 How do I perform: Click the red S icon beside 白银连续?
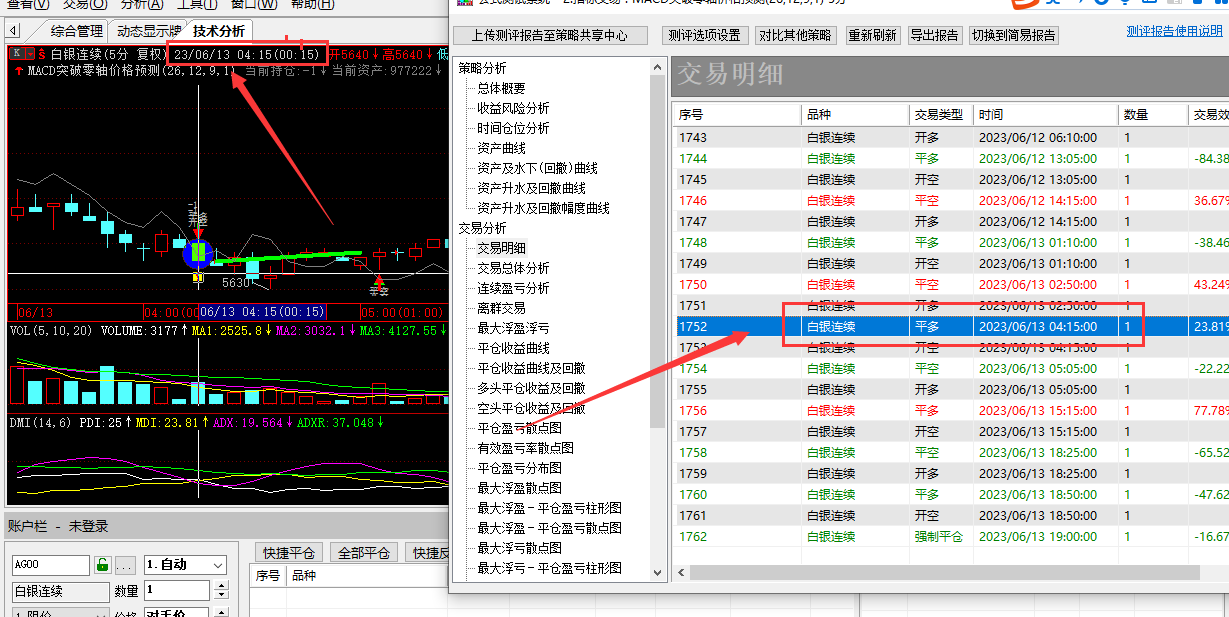coord(42,54)
